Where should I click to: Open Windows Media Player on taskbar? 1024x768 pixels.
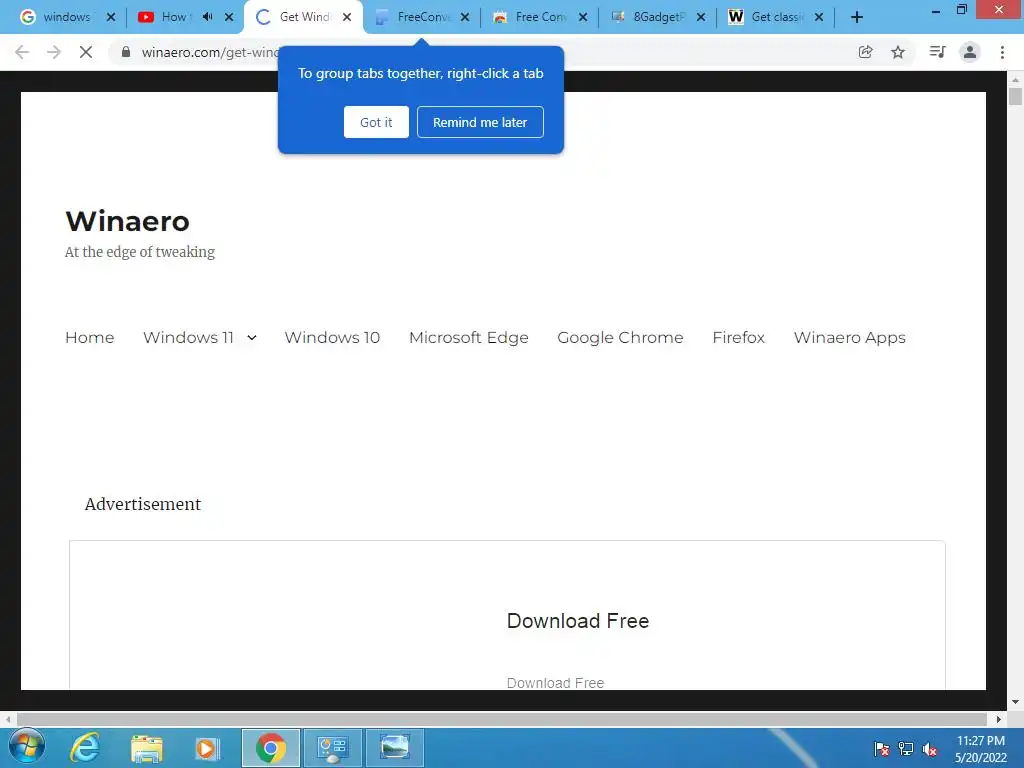(x=207, y=748)
